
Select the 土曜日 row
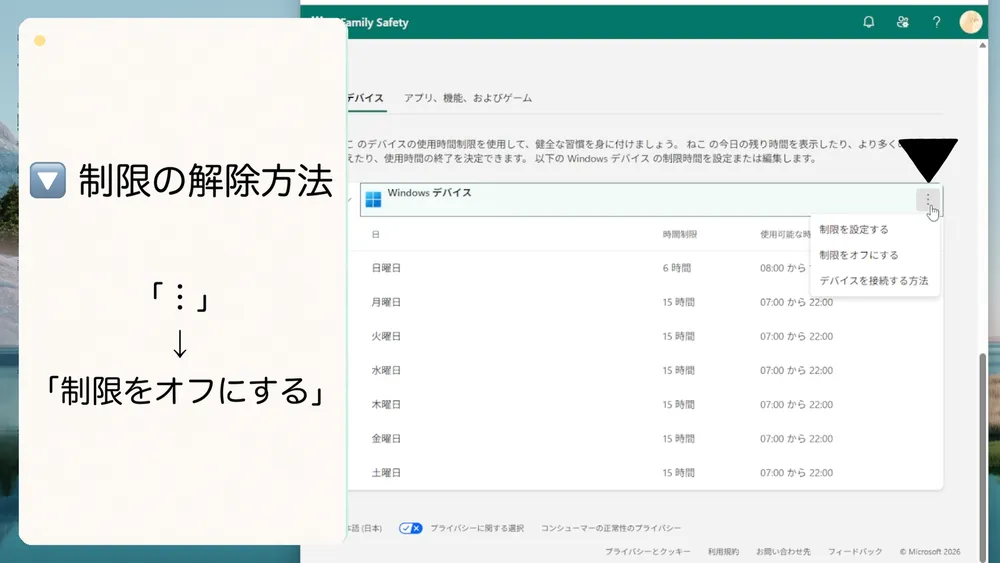click(644, 473)
